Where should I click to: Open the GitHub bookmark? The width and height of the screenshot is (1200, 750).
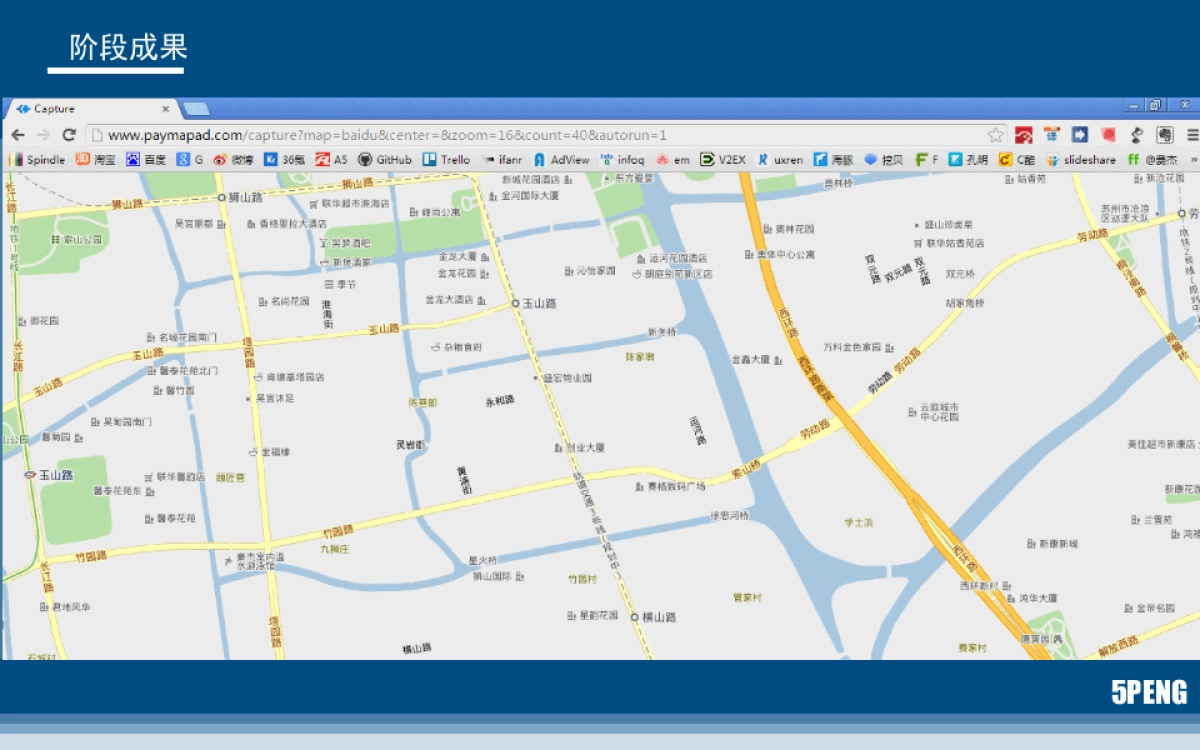click(385, 159)
